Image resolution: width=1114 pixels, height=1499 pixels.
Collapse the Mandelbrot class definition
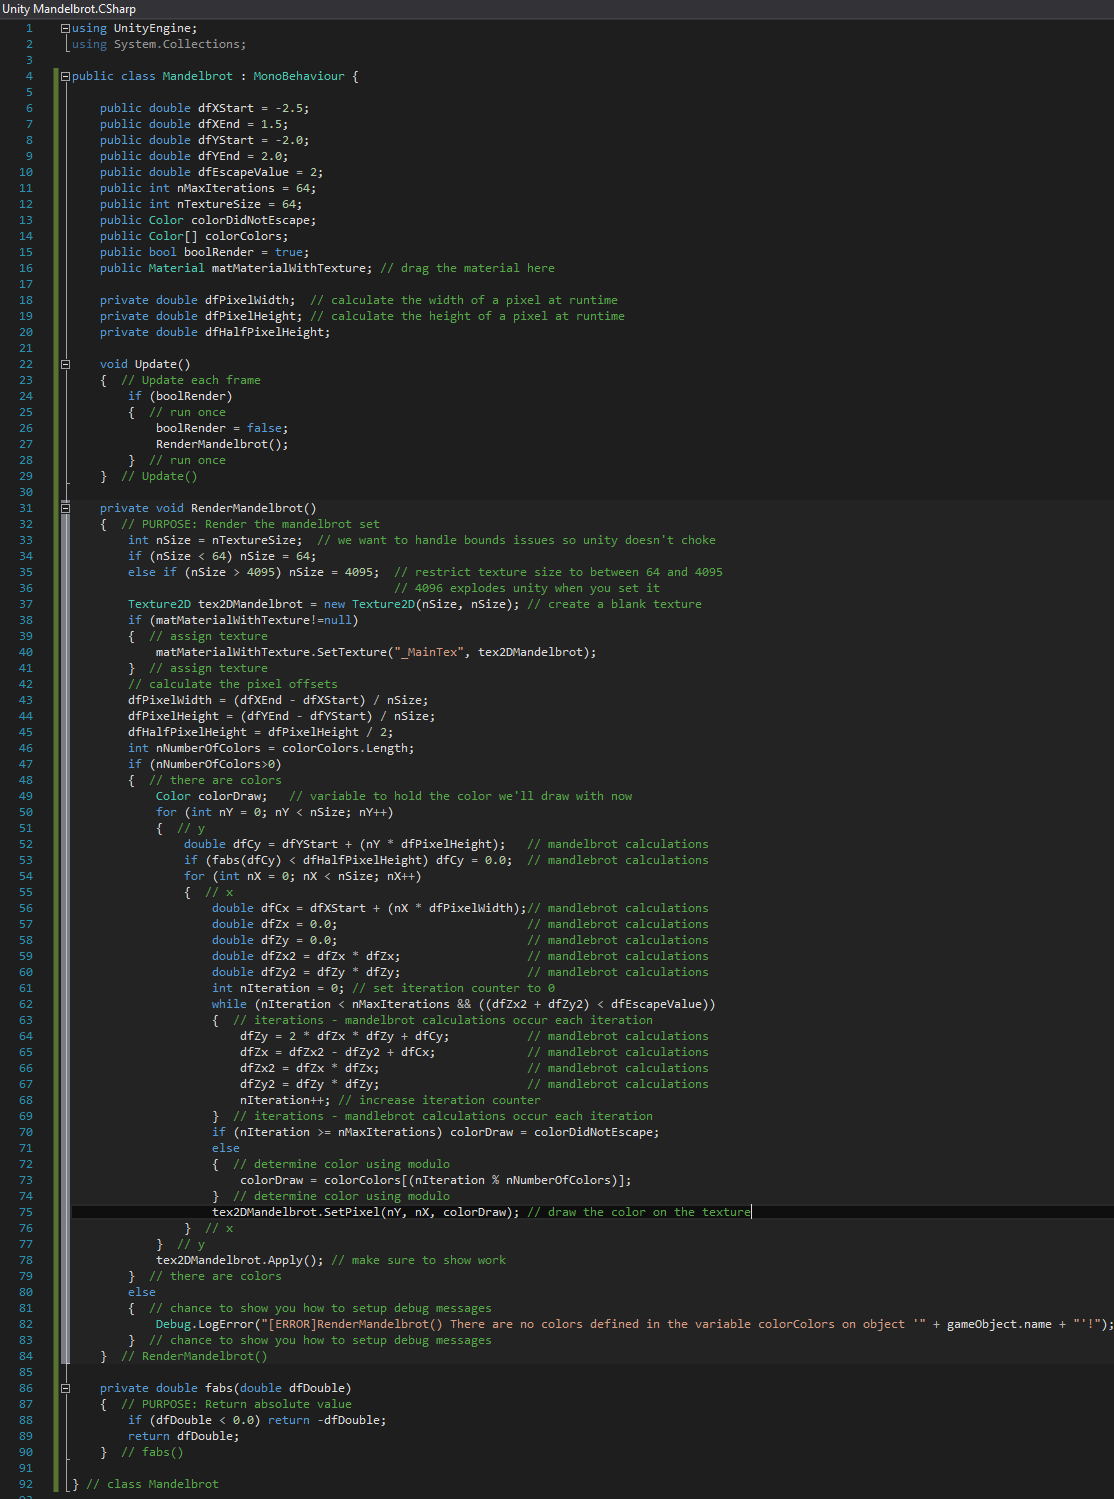[x=65, y=76]
